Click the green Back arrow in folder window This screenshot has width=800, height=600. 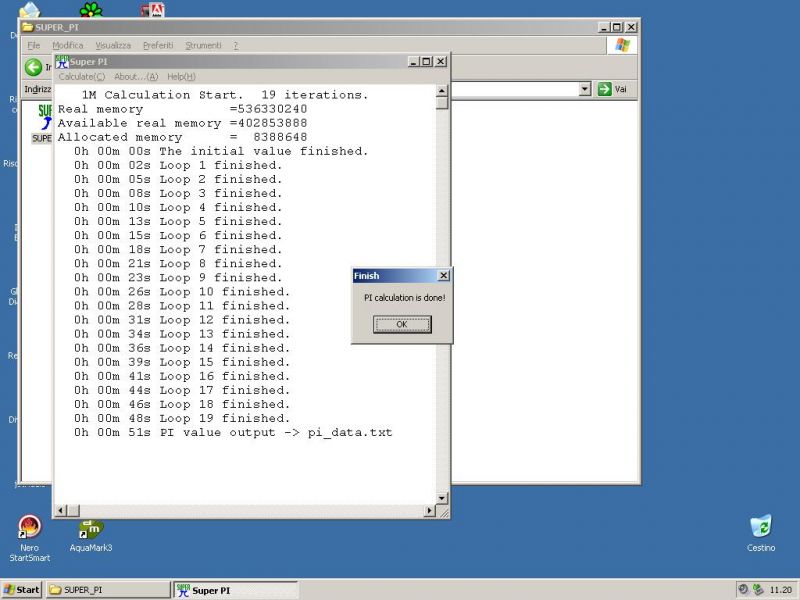point(34,67)
